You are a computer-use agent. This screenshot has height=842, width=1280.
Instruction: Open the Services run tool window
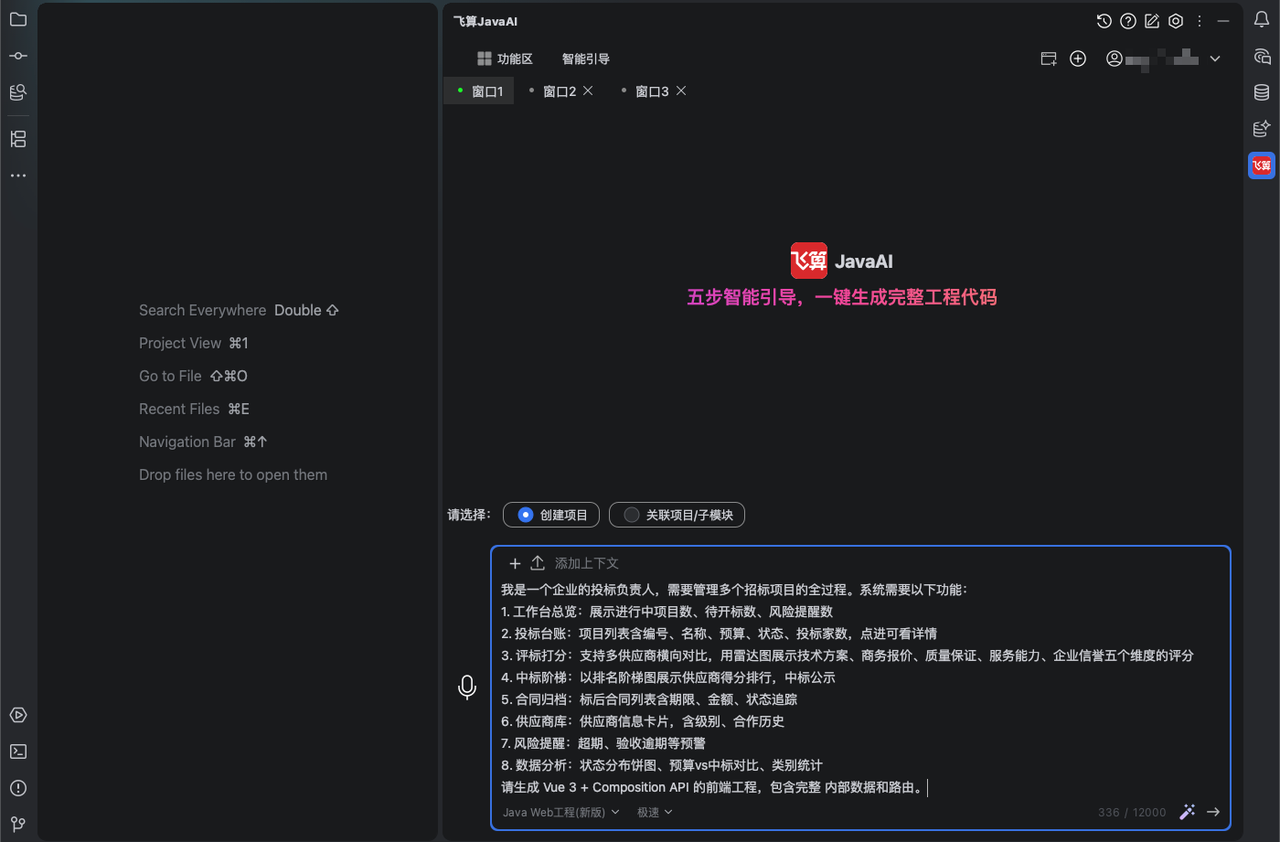tap(18, 715)
